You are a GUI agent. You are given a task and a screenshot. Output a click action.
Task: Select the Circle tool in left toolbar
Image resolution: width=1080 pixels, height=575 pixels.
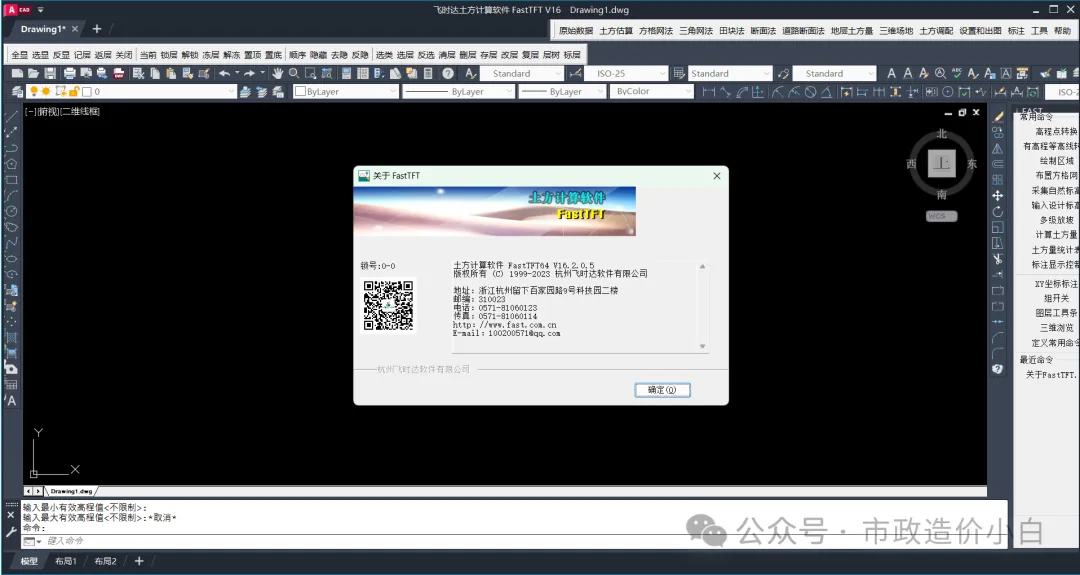click(11, 211)
